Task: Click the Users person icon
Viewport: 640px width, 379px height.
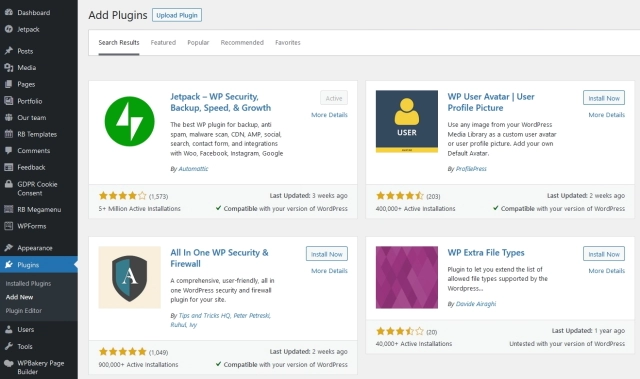Action: (x=9, y=329)
